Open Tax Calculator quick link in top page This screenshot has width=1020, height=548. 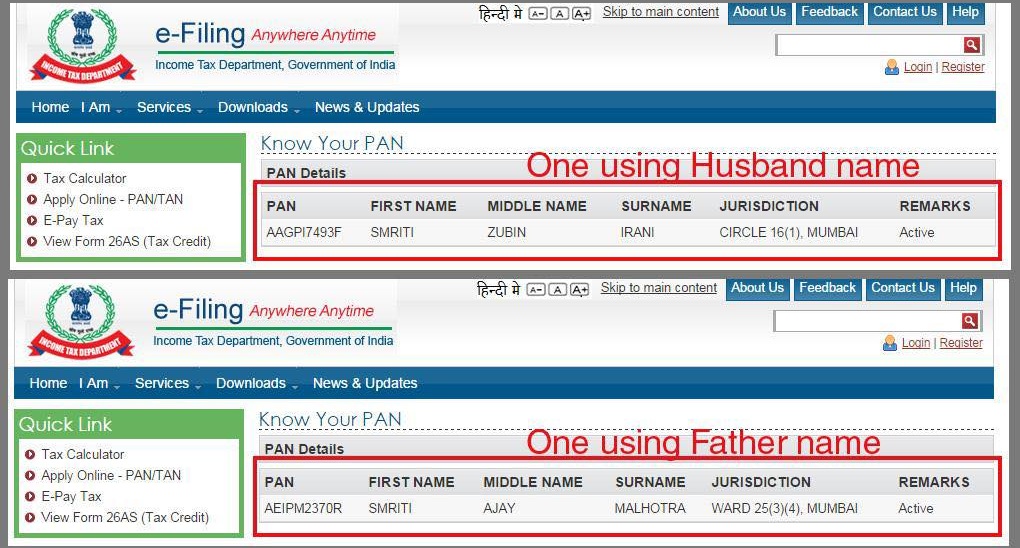pyautogui.click(x=85, y=178)
